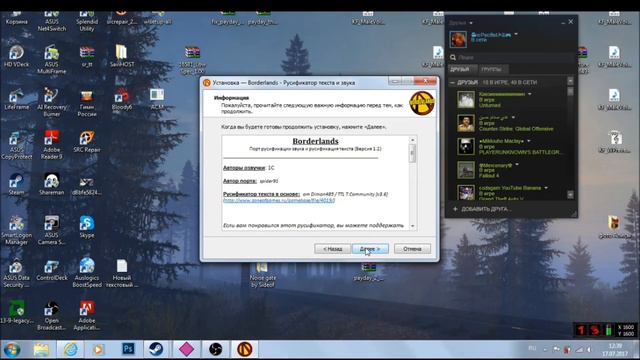Image resolution: width=640 pixels, height=360 pixels.
Task: Click the Borderlands installer taskbar icon
Action: click(x=244, y=349)
